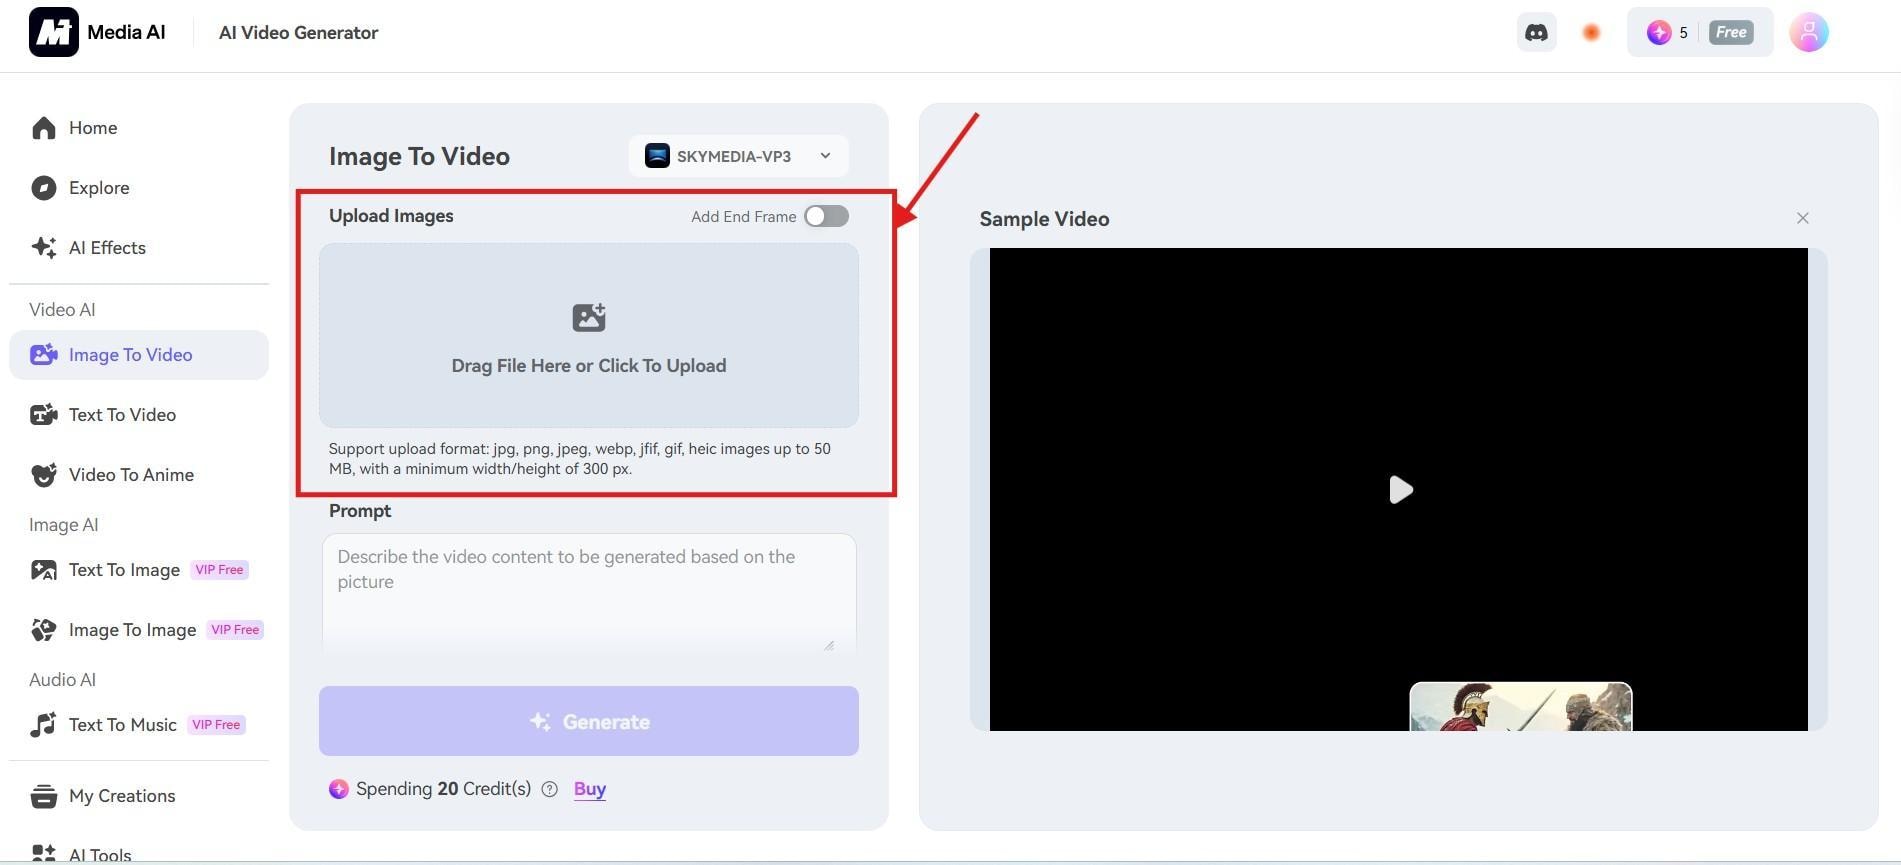Click VIP Free badge next to Text To Image
The height and width of the screenshot is (865, 1901).
[x=219, y=570]
